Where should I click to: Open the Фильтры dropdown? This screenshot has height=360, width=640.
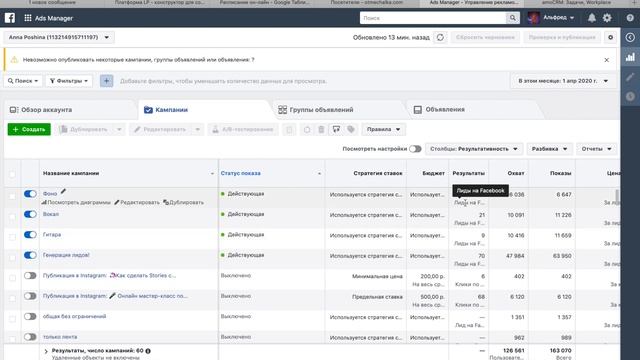[x=69, y=81]
